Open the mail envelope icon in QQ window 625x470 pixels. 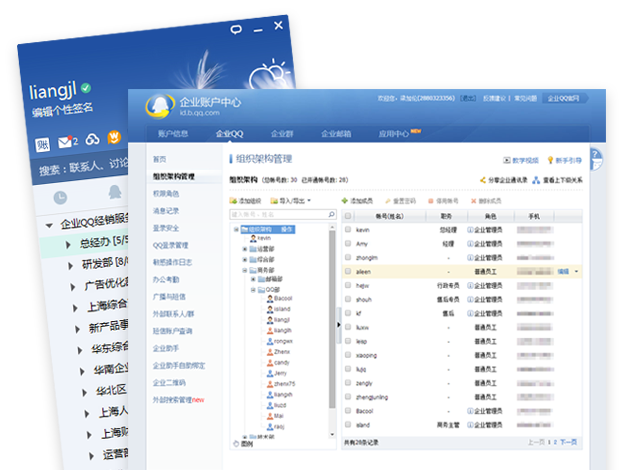tap(65, 142)
